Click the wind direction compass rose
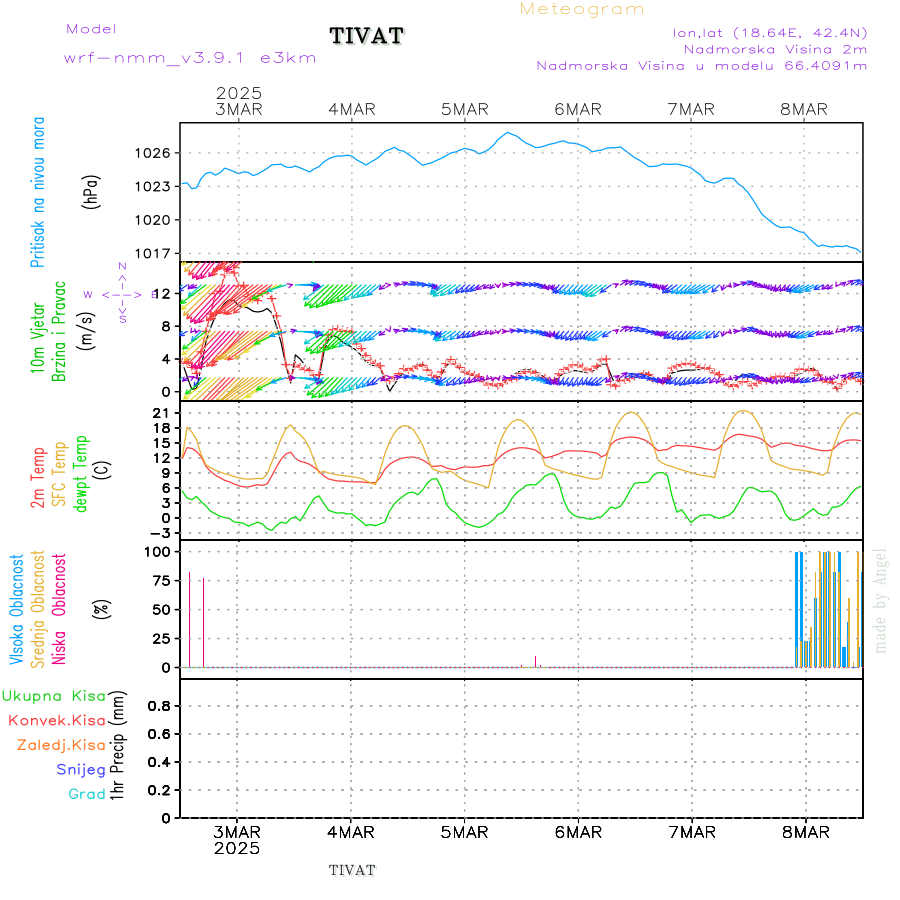Image resolution: width=900 pixels, height=900 pixels. pyautogui.click(x=122, y=293)
